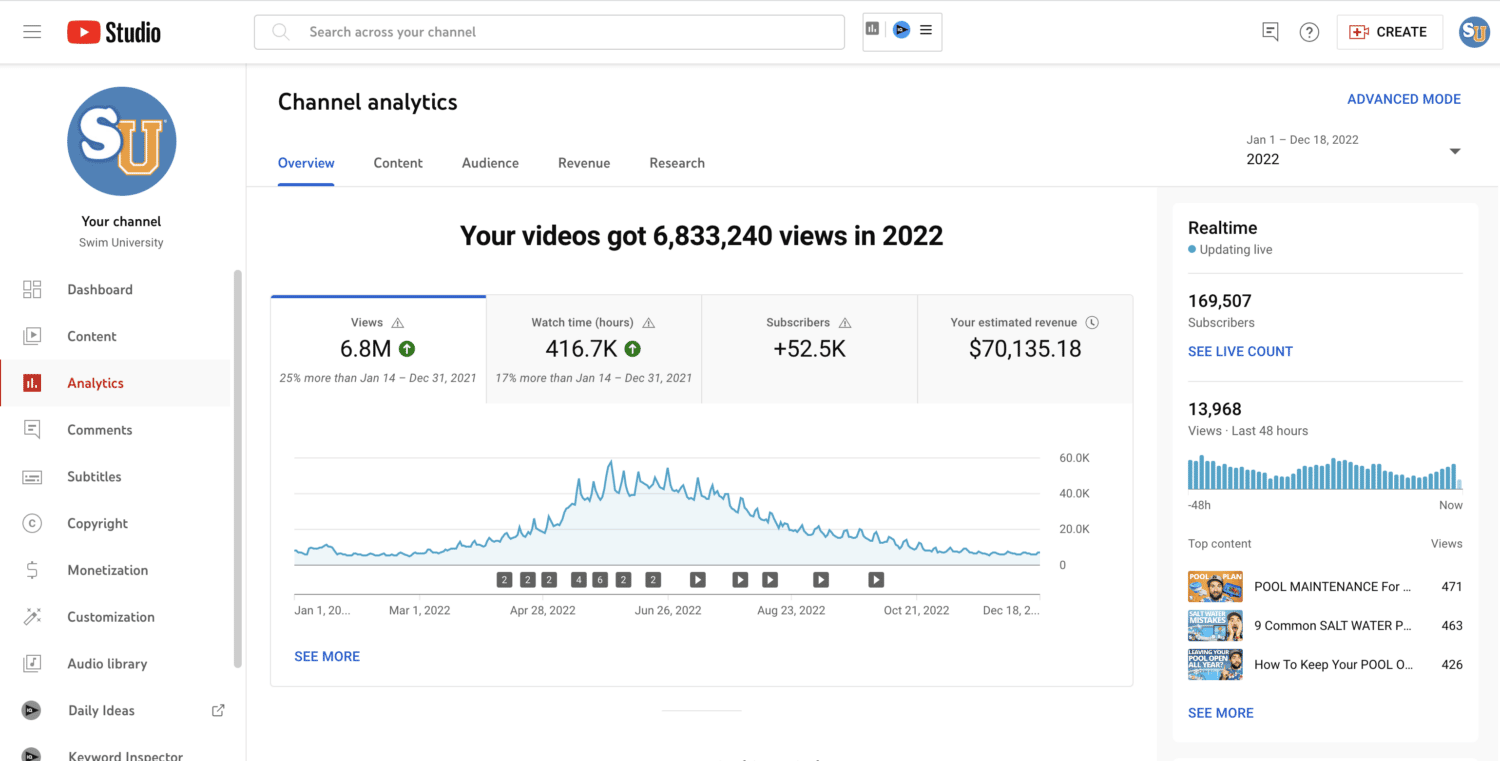Image resolution: width=1500 pixels, height=761 pixels.
Task: Click the Swim University channel logo in sidebar
Action: 122,141
